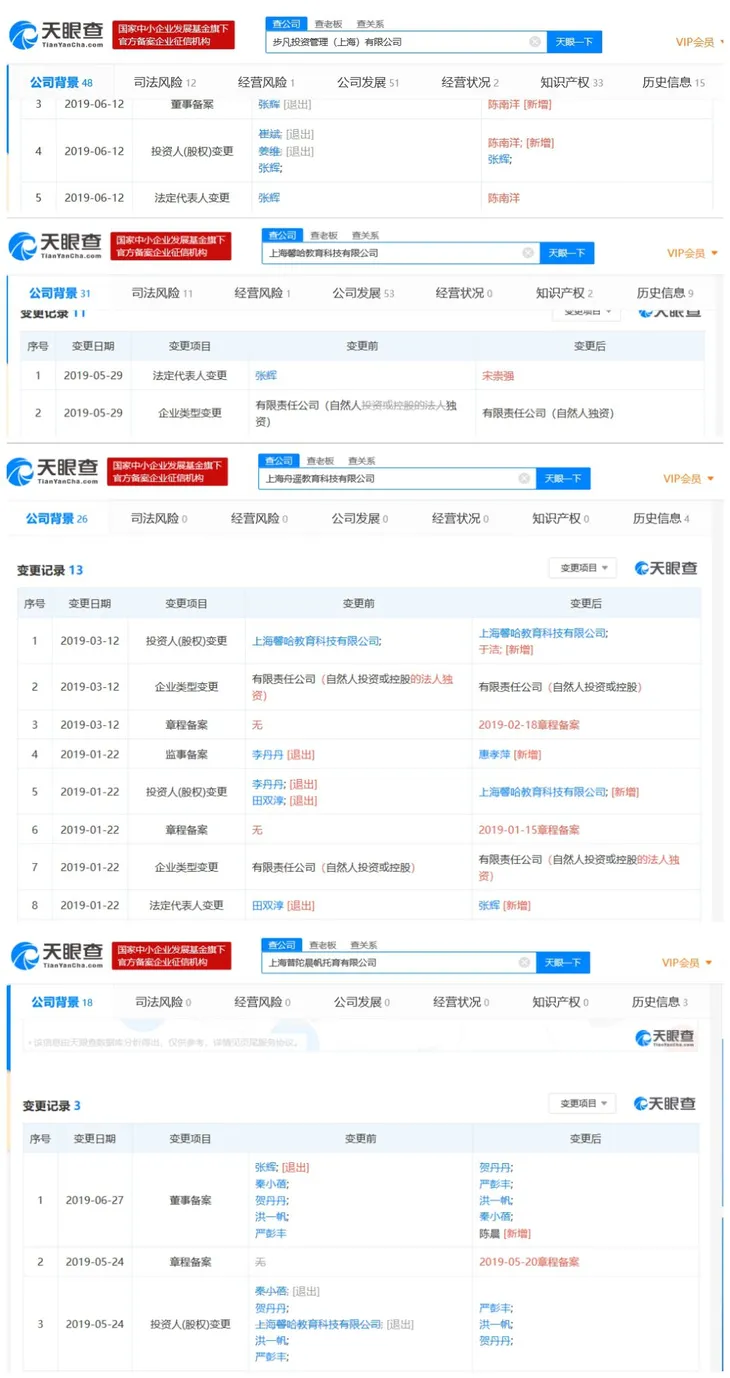Click 天眼一下 to search 上海馨哈教育科技有限公司
The image size is (730, 1378).
[567, 253]
